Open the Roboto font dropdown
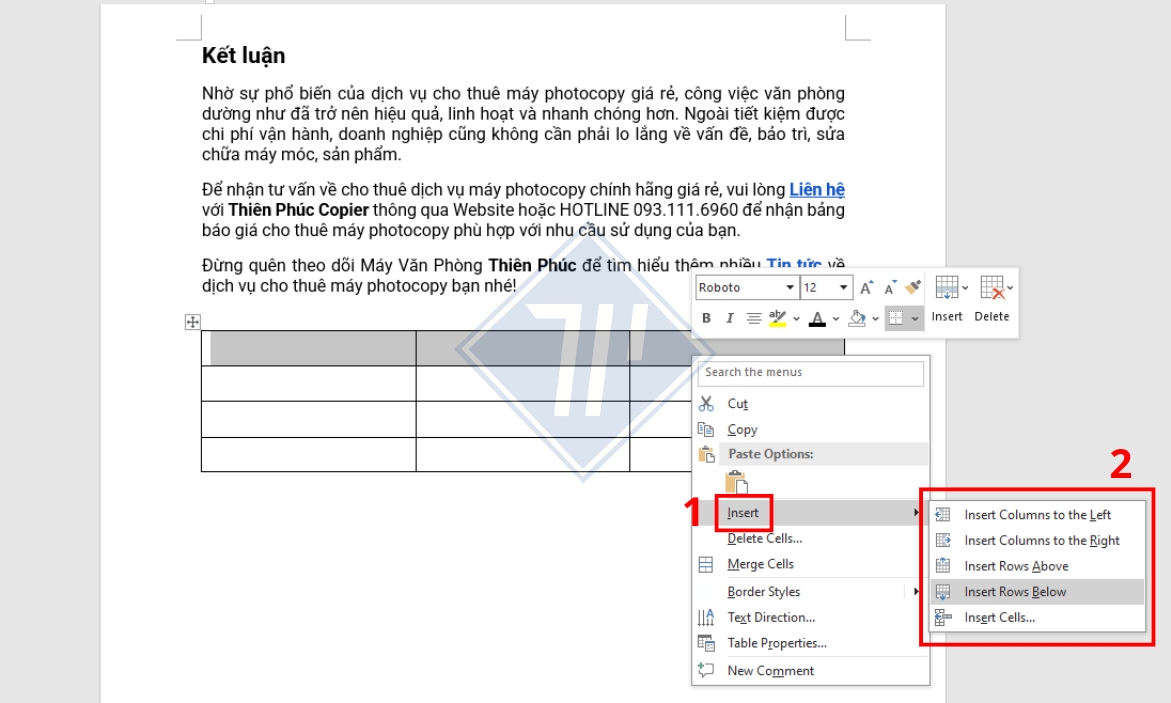The image size is (1171, 703). click(790, 288)
